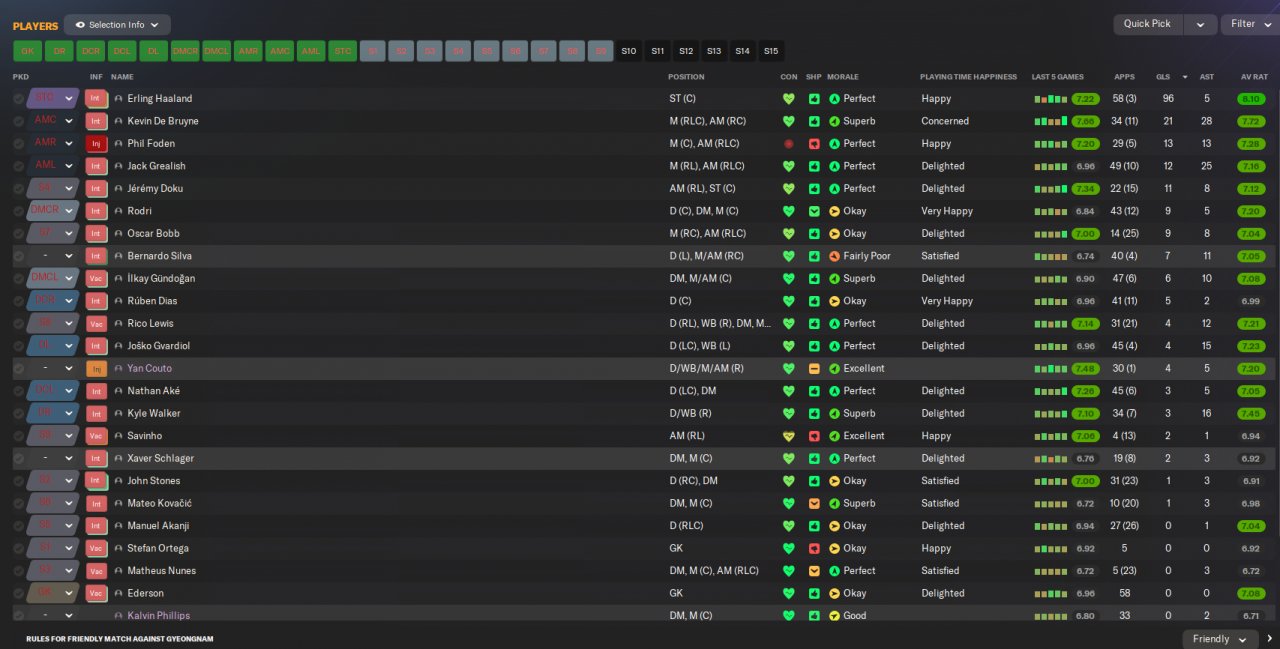Click the next arrow beside the Friendly dropdown

tap(1270, 639)
